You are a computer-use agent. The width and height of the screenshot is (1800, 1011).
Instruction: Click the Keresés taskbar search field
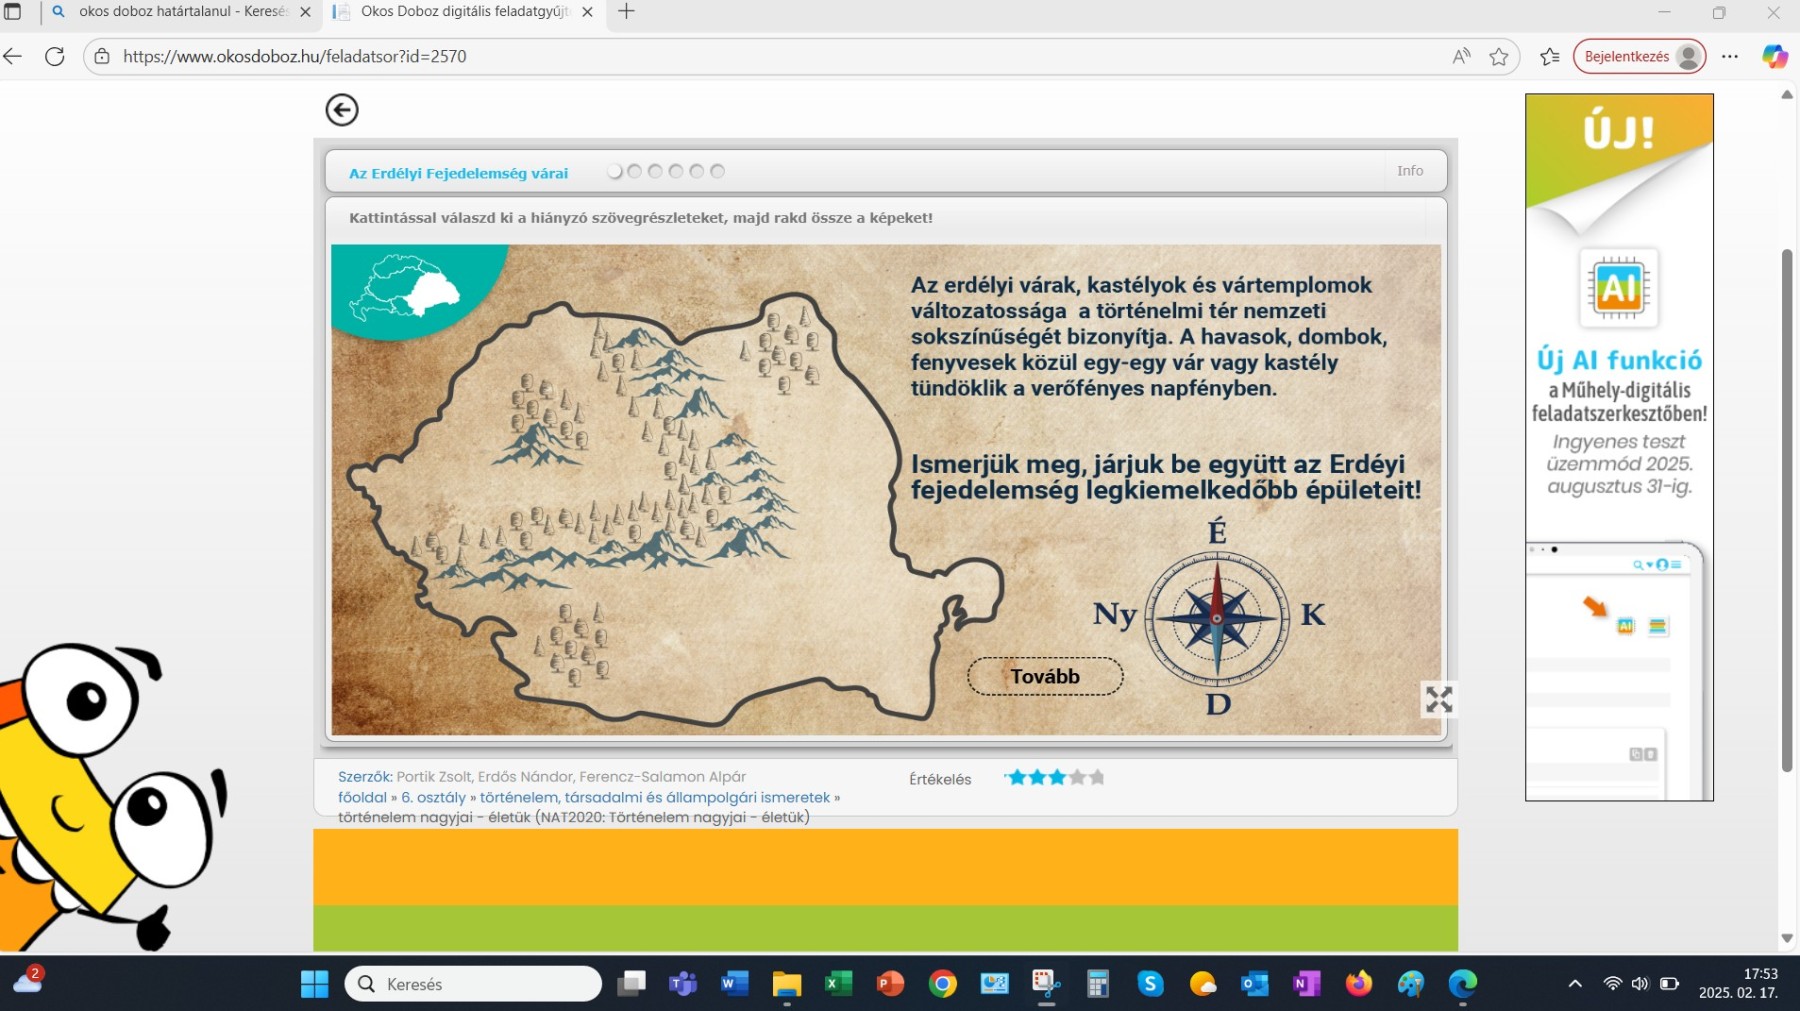tap(473, 984)
